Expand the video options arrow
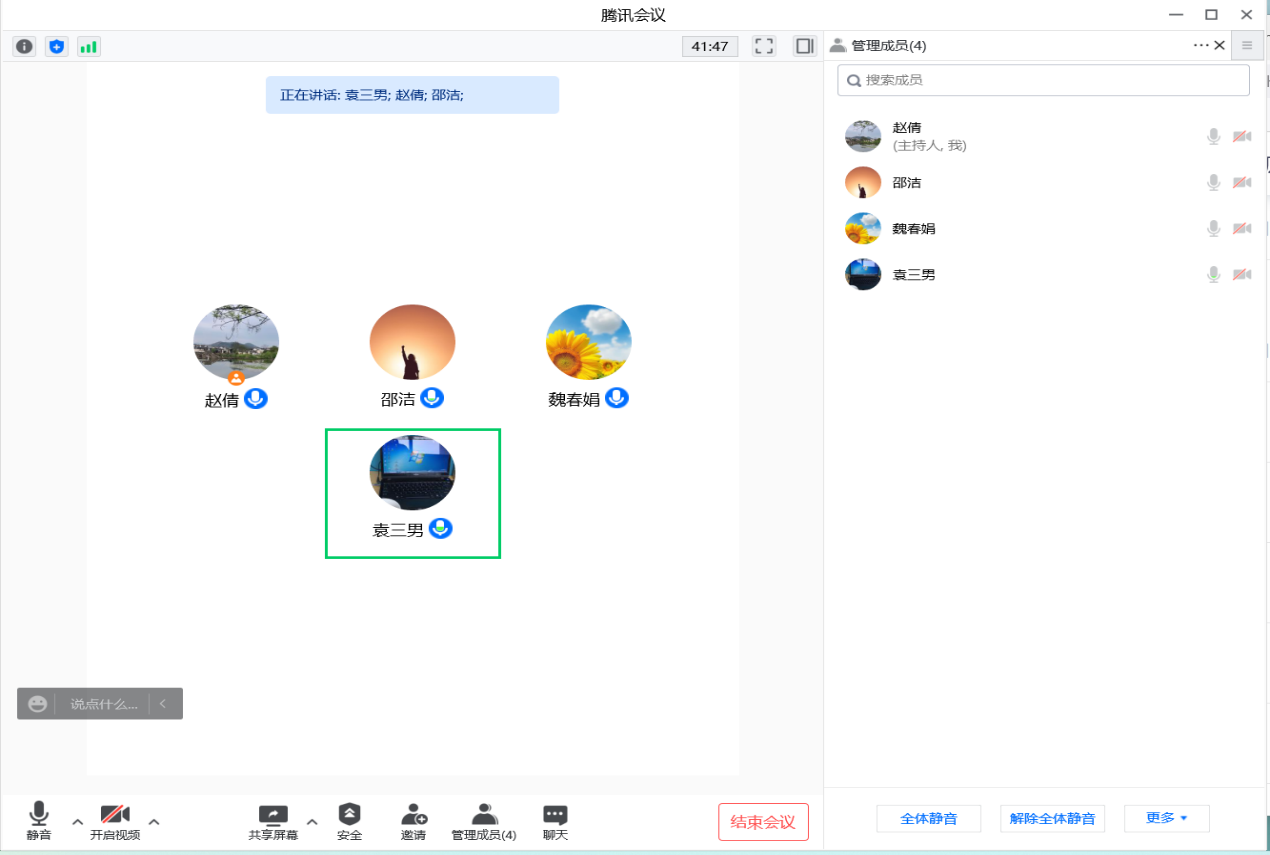 point(154,822)
